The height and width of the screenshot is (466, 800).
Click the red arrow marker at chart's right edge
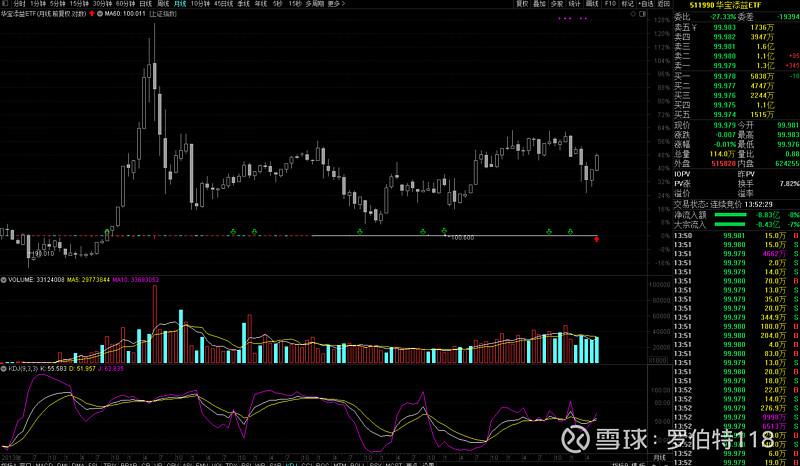597,238
